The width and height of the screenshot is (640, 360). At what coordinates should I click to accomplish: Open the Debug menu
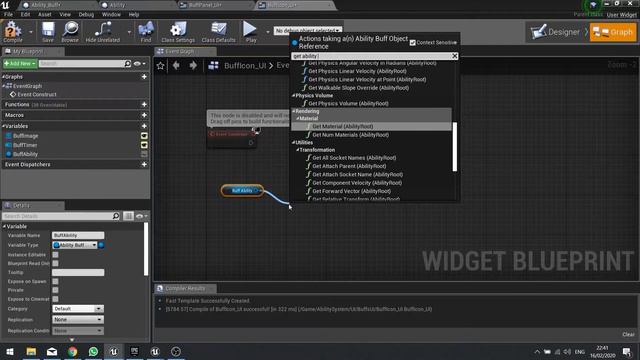pos(86,14)
